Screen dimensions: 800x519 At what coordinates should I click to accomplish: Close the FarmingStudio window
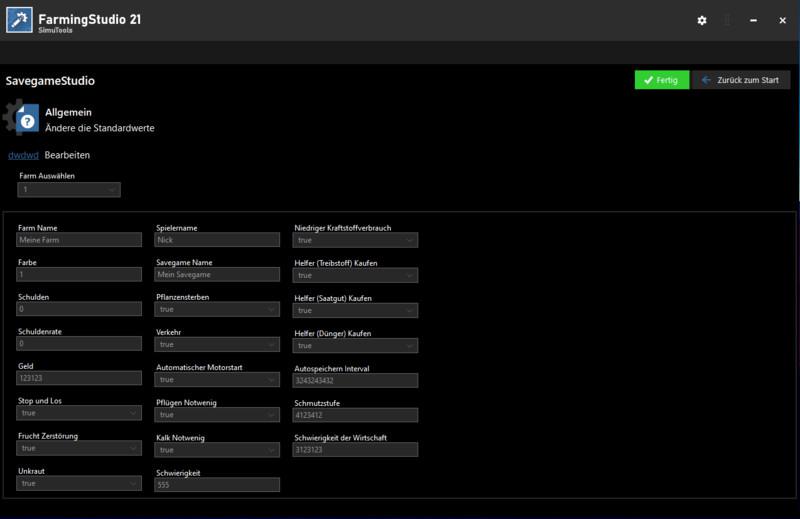tap(780, 20)
